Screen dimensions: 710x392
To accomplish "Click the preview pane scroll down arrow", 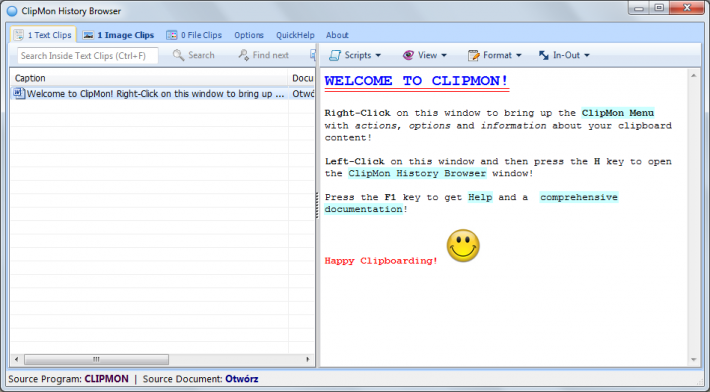I will (694, 360).
